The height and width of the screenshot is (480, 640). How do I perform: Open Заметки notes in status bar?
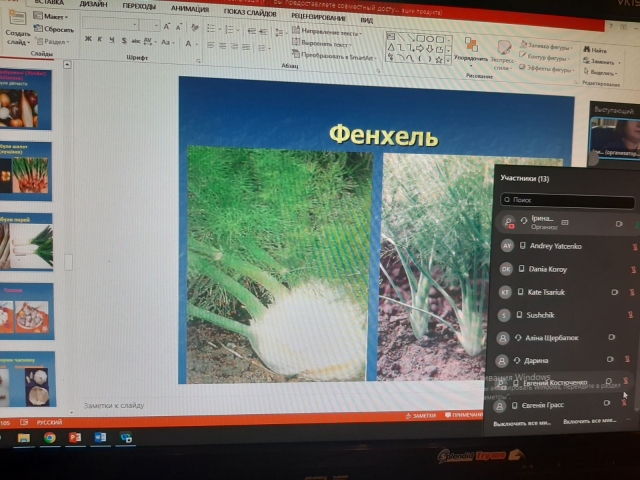click(x=422, y=415)
